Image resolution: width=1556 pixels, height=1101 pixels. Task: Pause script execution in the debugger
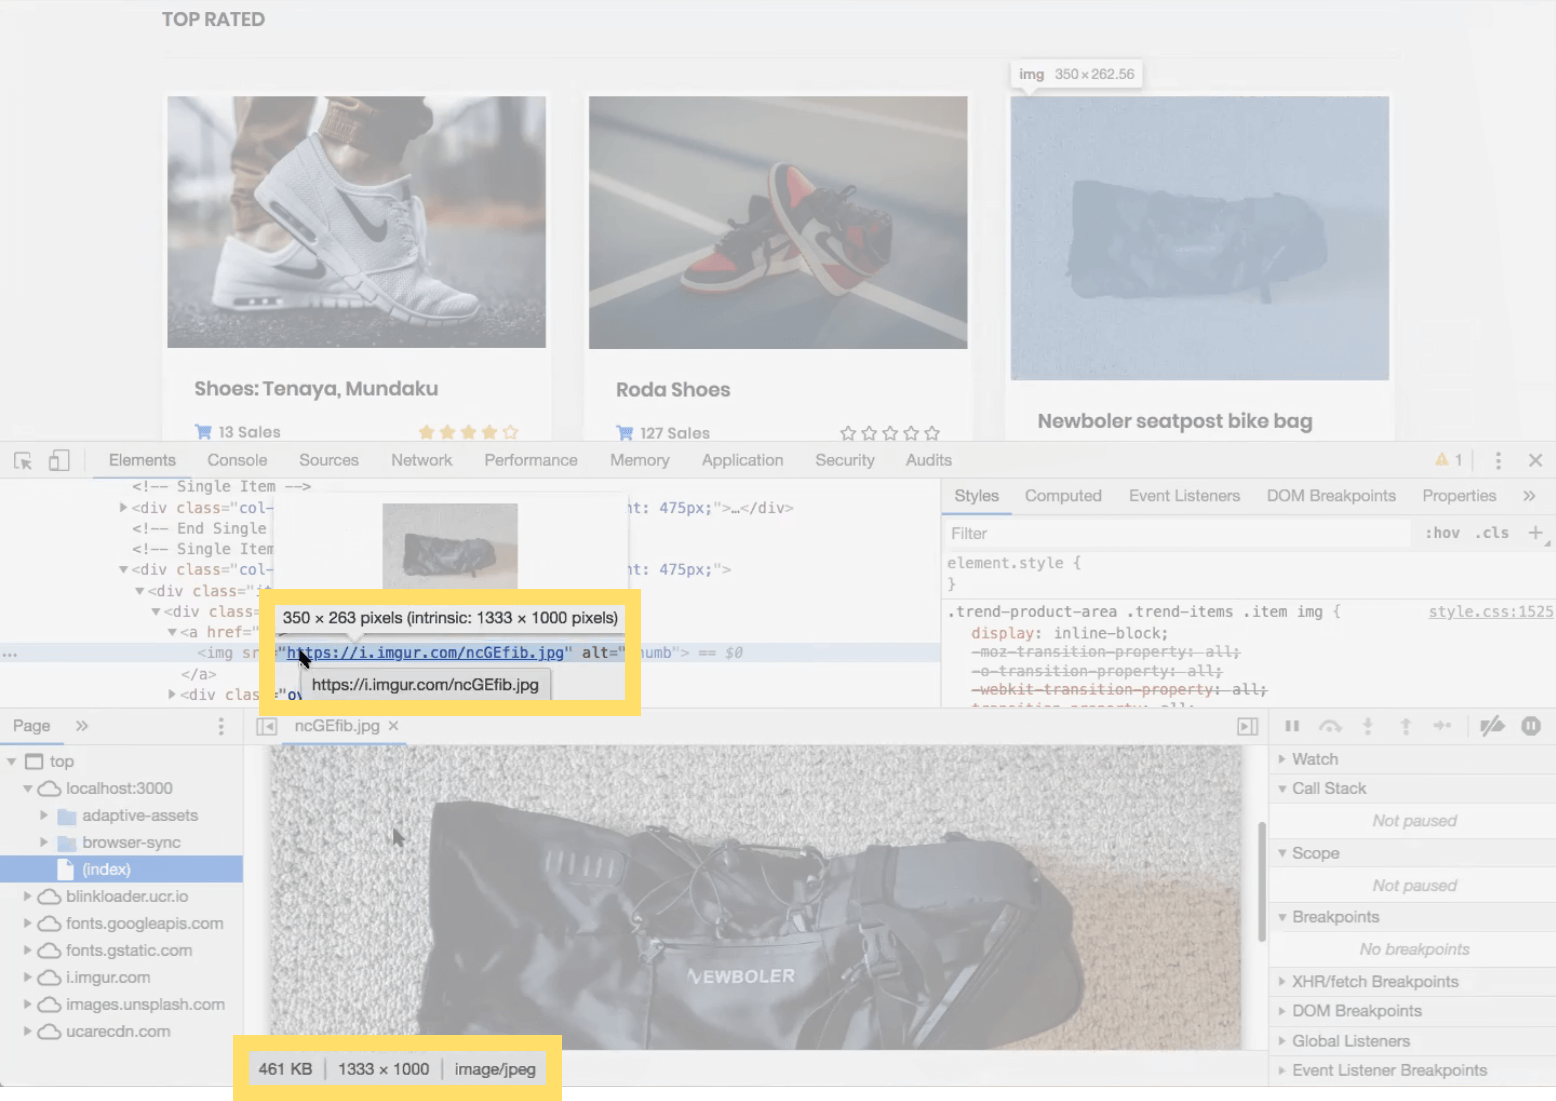tap(1293, 726)
